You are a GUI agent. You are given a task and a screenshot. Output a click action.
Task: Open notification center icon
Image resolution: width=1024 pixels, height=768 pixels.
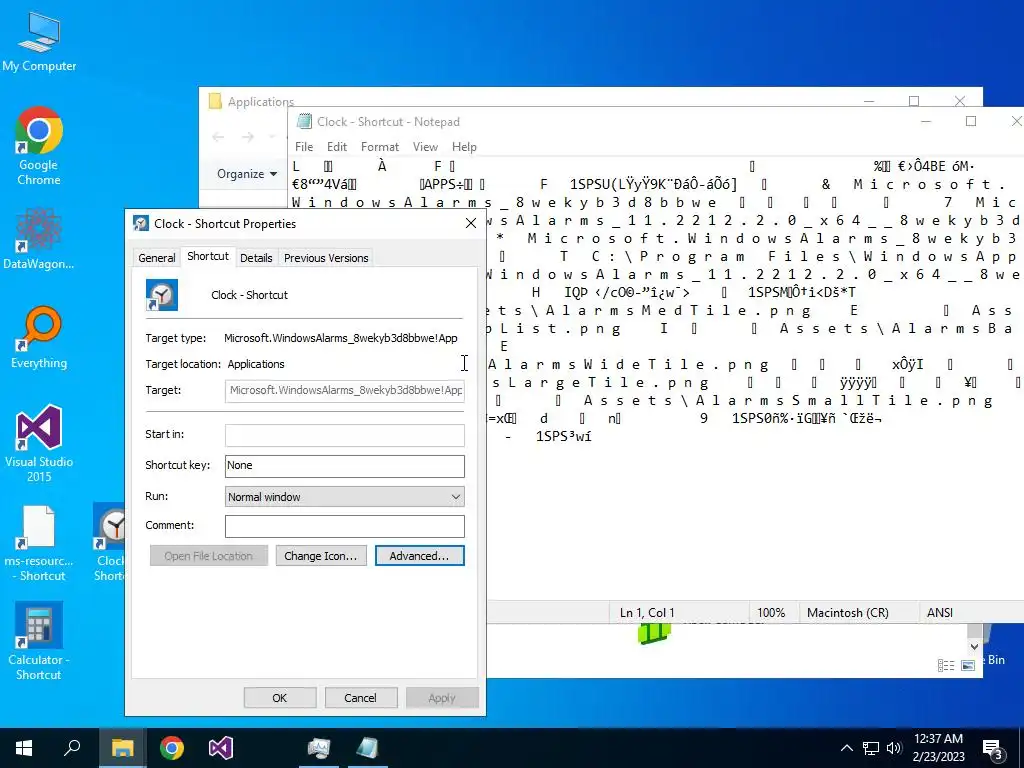tap(993, 750)
